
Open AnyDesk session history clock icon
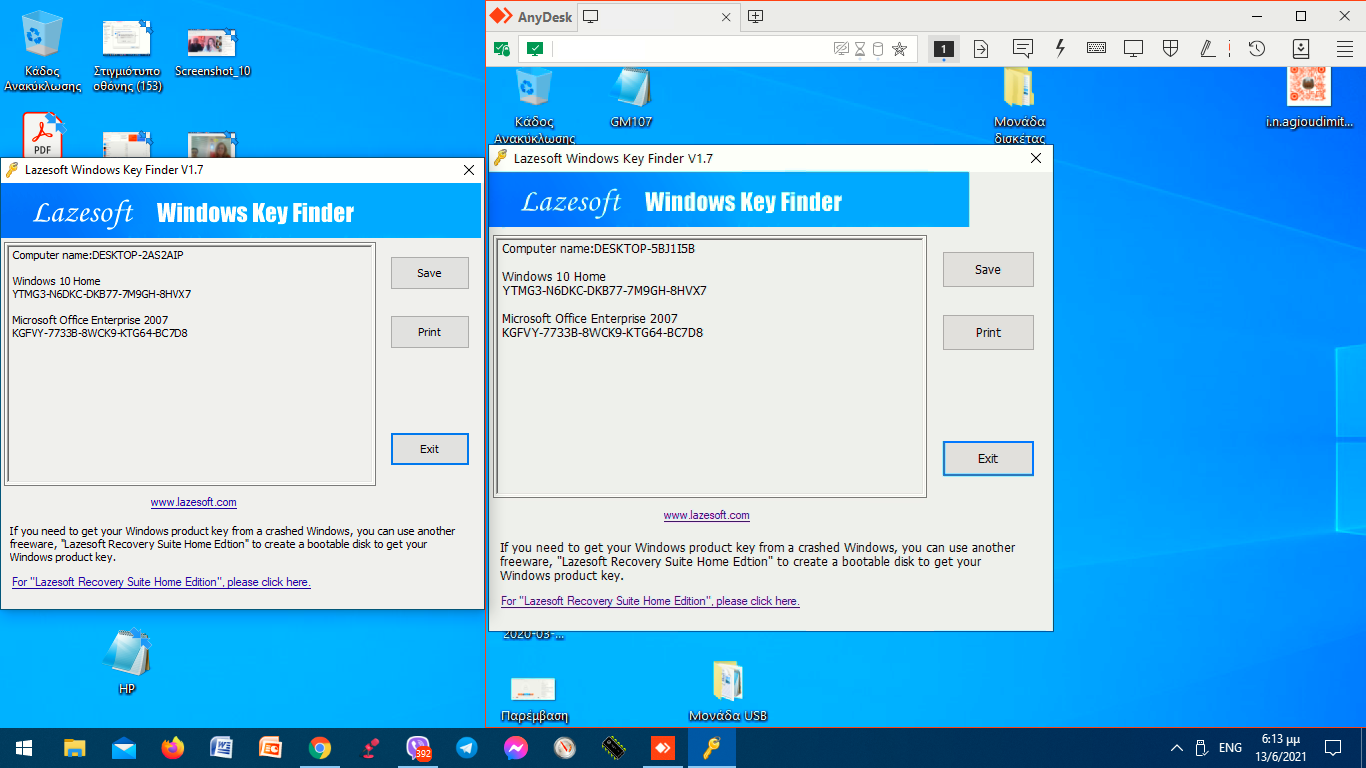click(1257, 48)
